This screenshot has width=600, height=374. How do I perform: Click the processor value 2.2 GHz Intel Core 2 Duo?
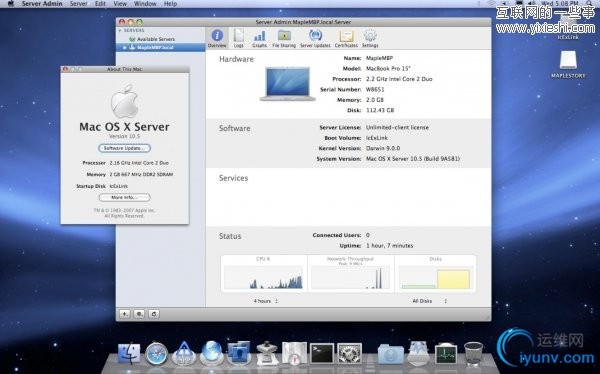(x=399, y=79)
